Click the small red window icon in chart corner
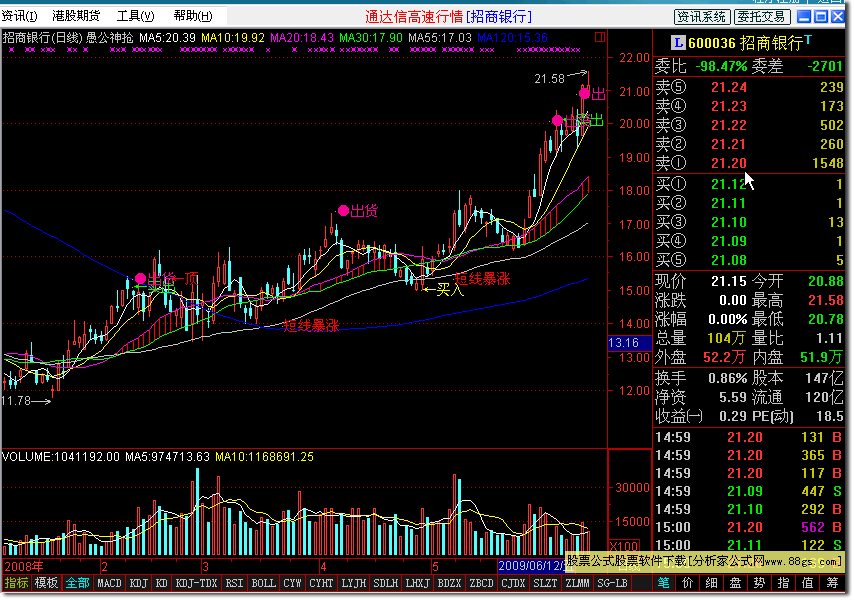The width and height of the screenshot is (855, 600). click(x=600, y=37)
